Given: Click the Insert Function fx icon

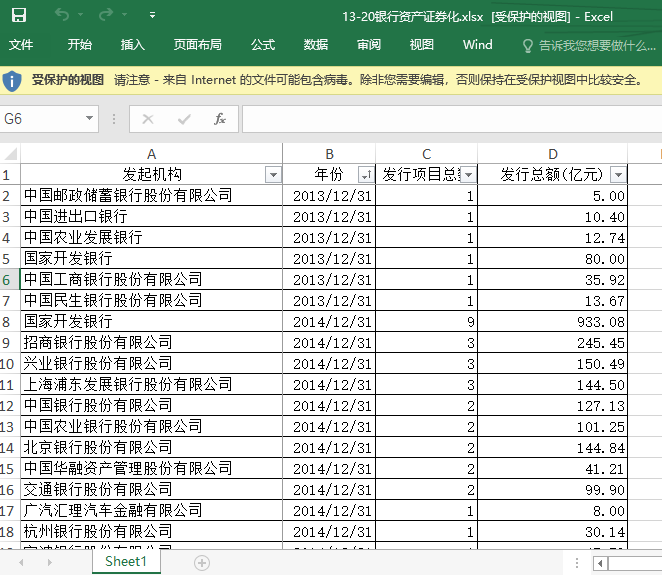Looking at the screenshot, I should [220, 119].
